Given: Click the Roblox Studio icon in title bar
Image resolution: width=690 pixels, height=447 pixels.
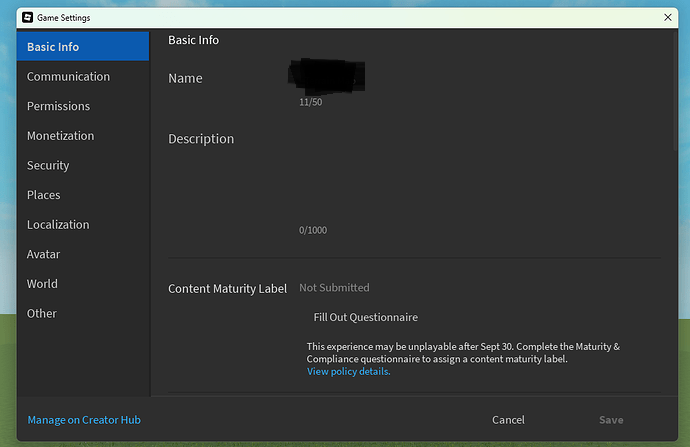Looking at the screenshot, I should tap(27, 17).
